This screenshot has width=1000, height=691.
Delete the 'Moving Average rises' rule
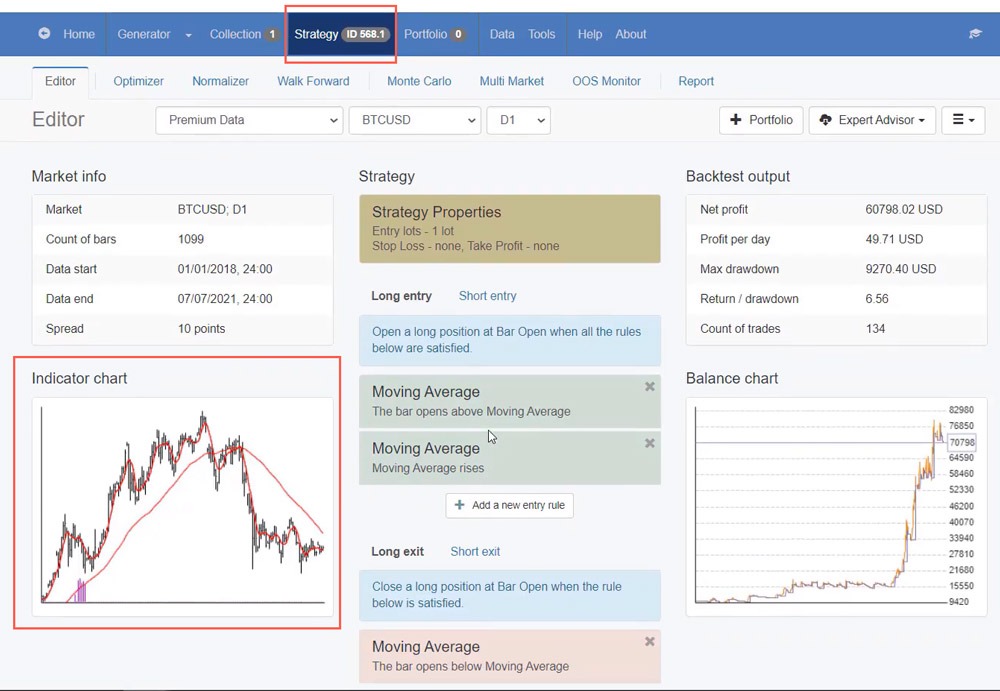[x=649, y=443]
